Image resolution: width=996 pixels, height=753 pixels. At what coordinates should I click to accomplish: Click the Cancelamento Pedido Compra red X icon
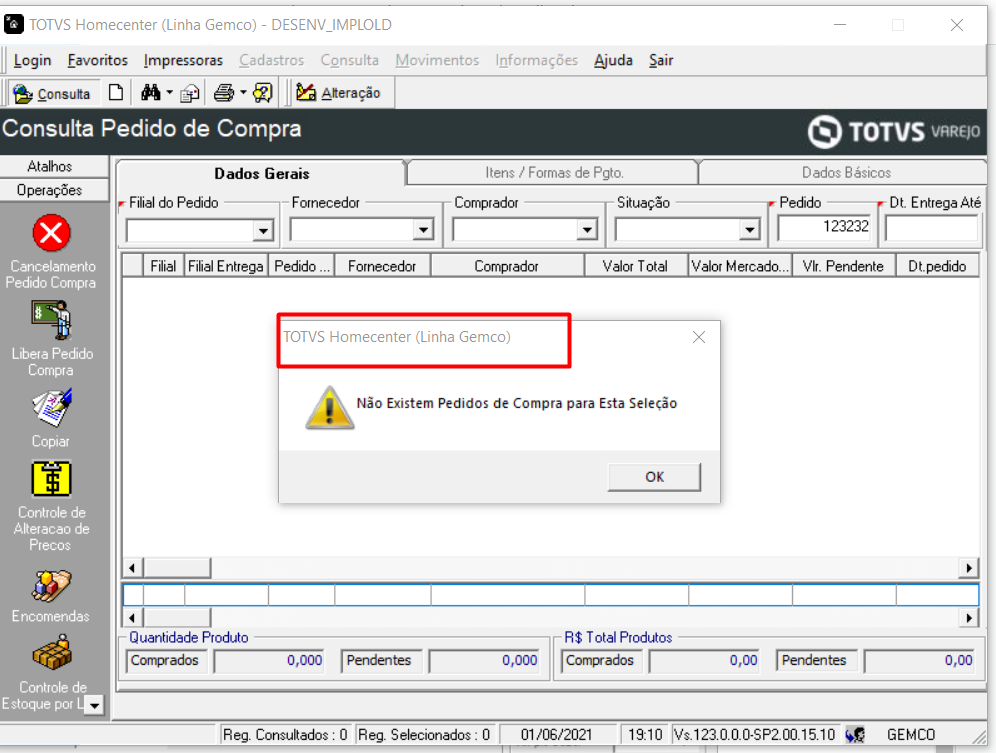(51, 233)
